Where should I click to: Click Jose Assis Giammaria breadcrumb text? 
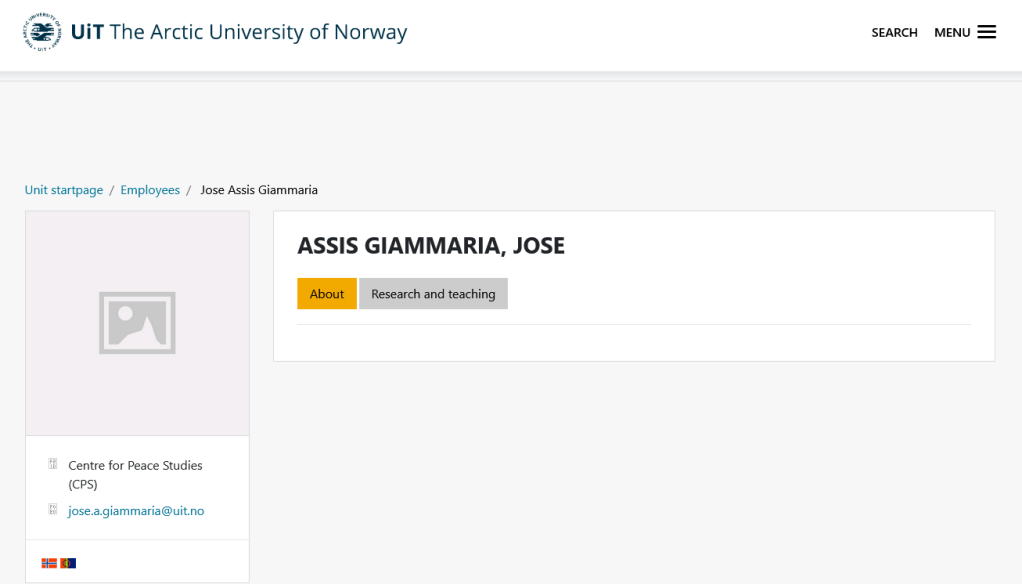pyautogui.click(x=259, y=190)
